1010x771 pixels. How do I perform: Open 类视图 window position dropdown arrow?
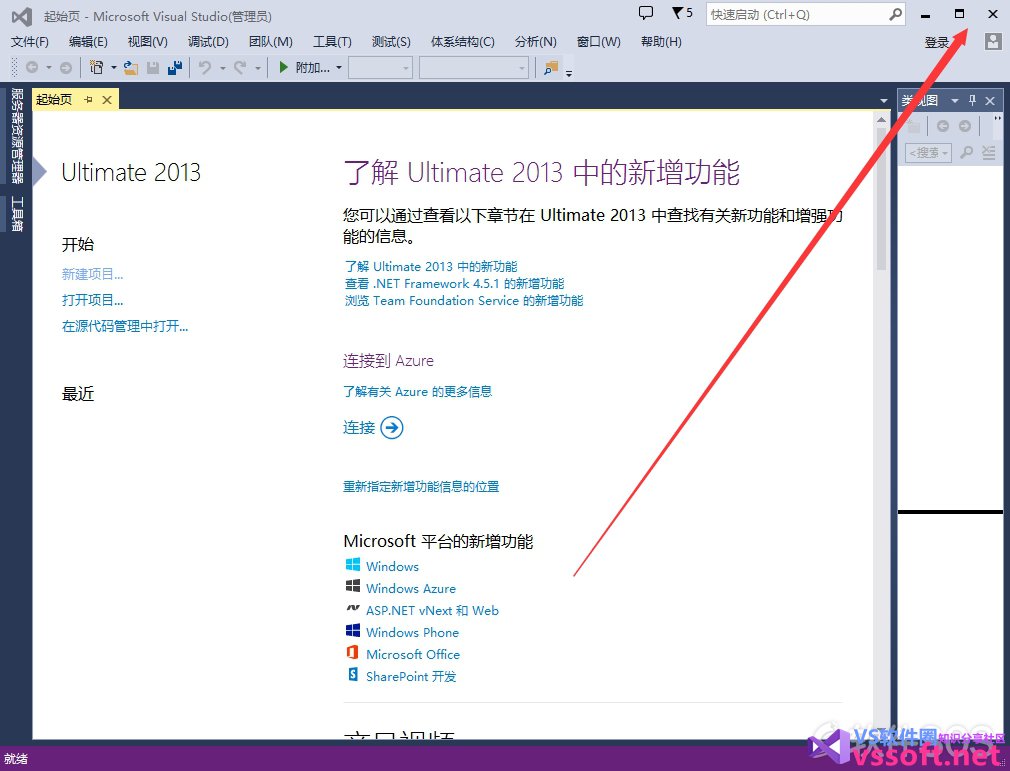pos(955,100)
